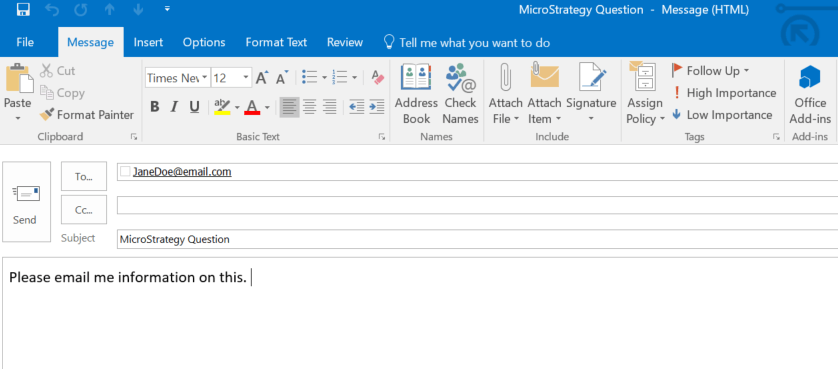The height and width of the screenshot is (369, 838).
Task: Open Customize Quick Access Toolbar dropdown
Action: point(167,9)
